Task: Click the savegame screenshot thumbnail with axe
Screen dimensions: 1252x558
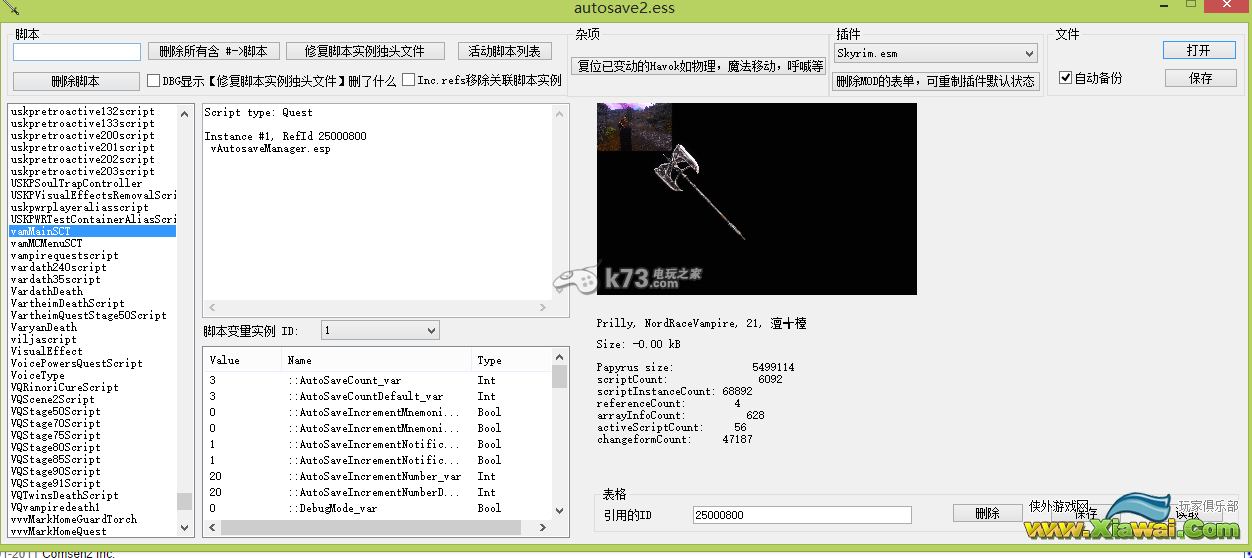Action: click(757, 198)
